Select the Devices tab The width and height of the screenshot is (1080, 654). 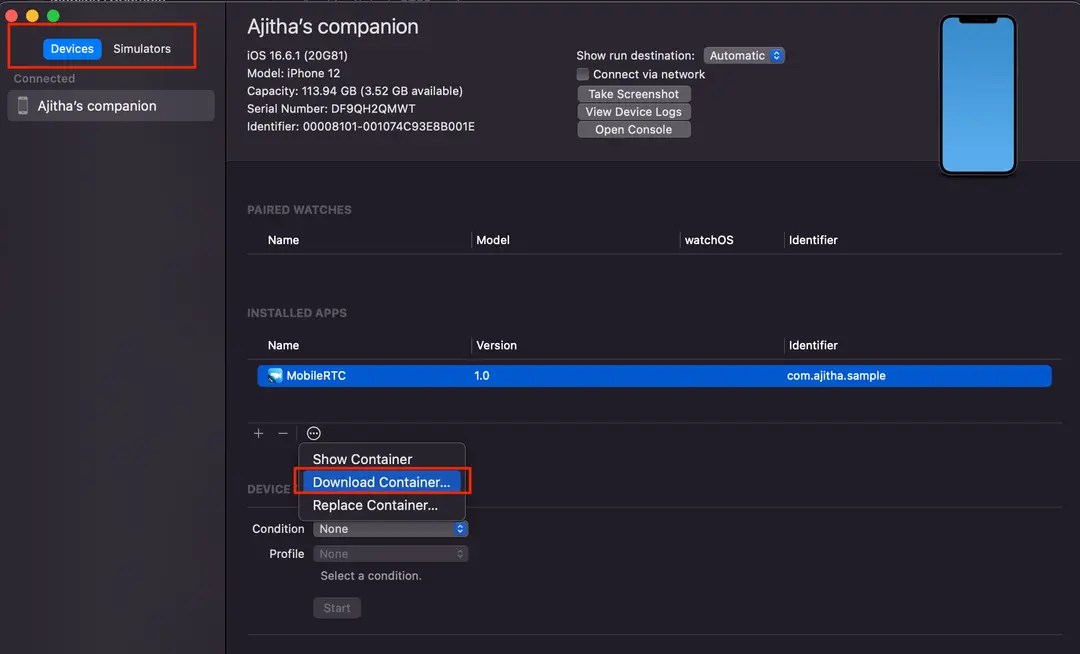click(71, 47)
